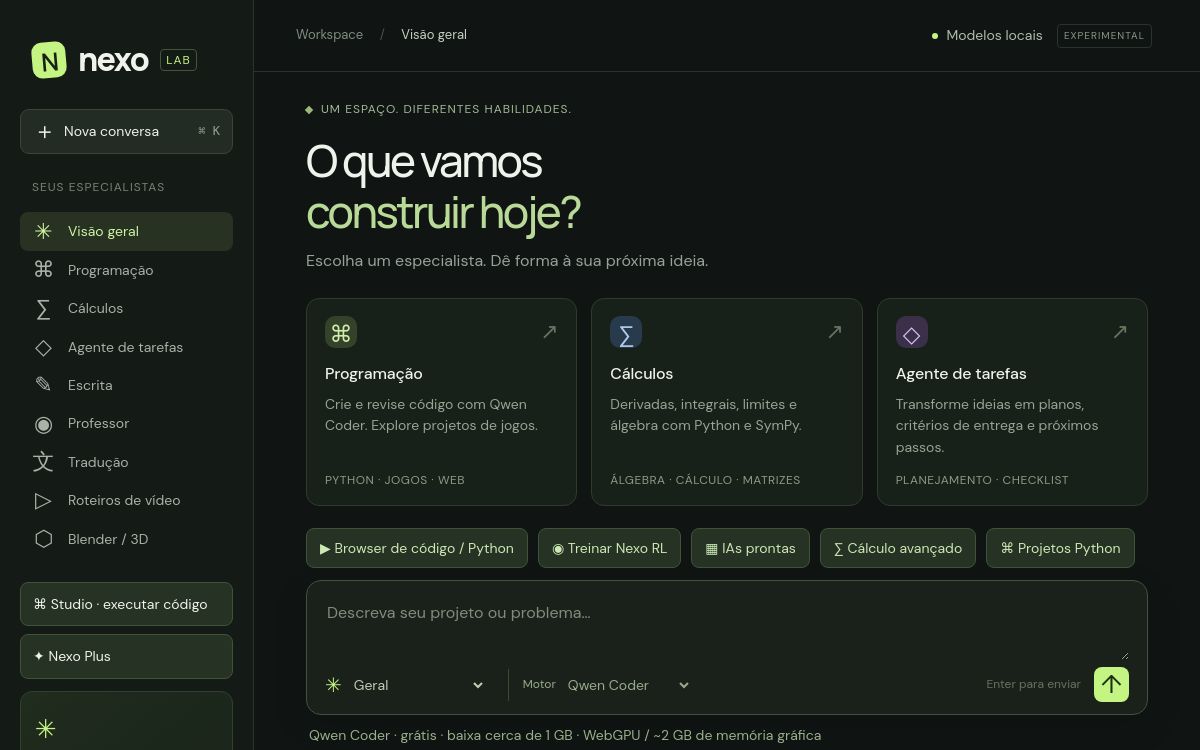Open the Geral specialist dropdown
The image size is (1200, 750).
pyautogui.click(x=419, y=685)
